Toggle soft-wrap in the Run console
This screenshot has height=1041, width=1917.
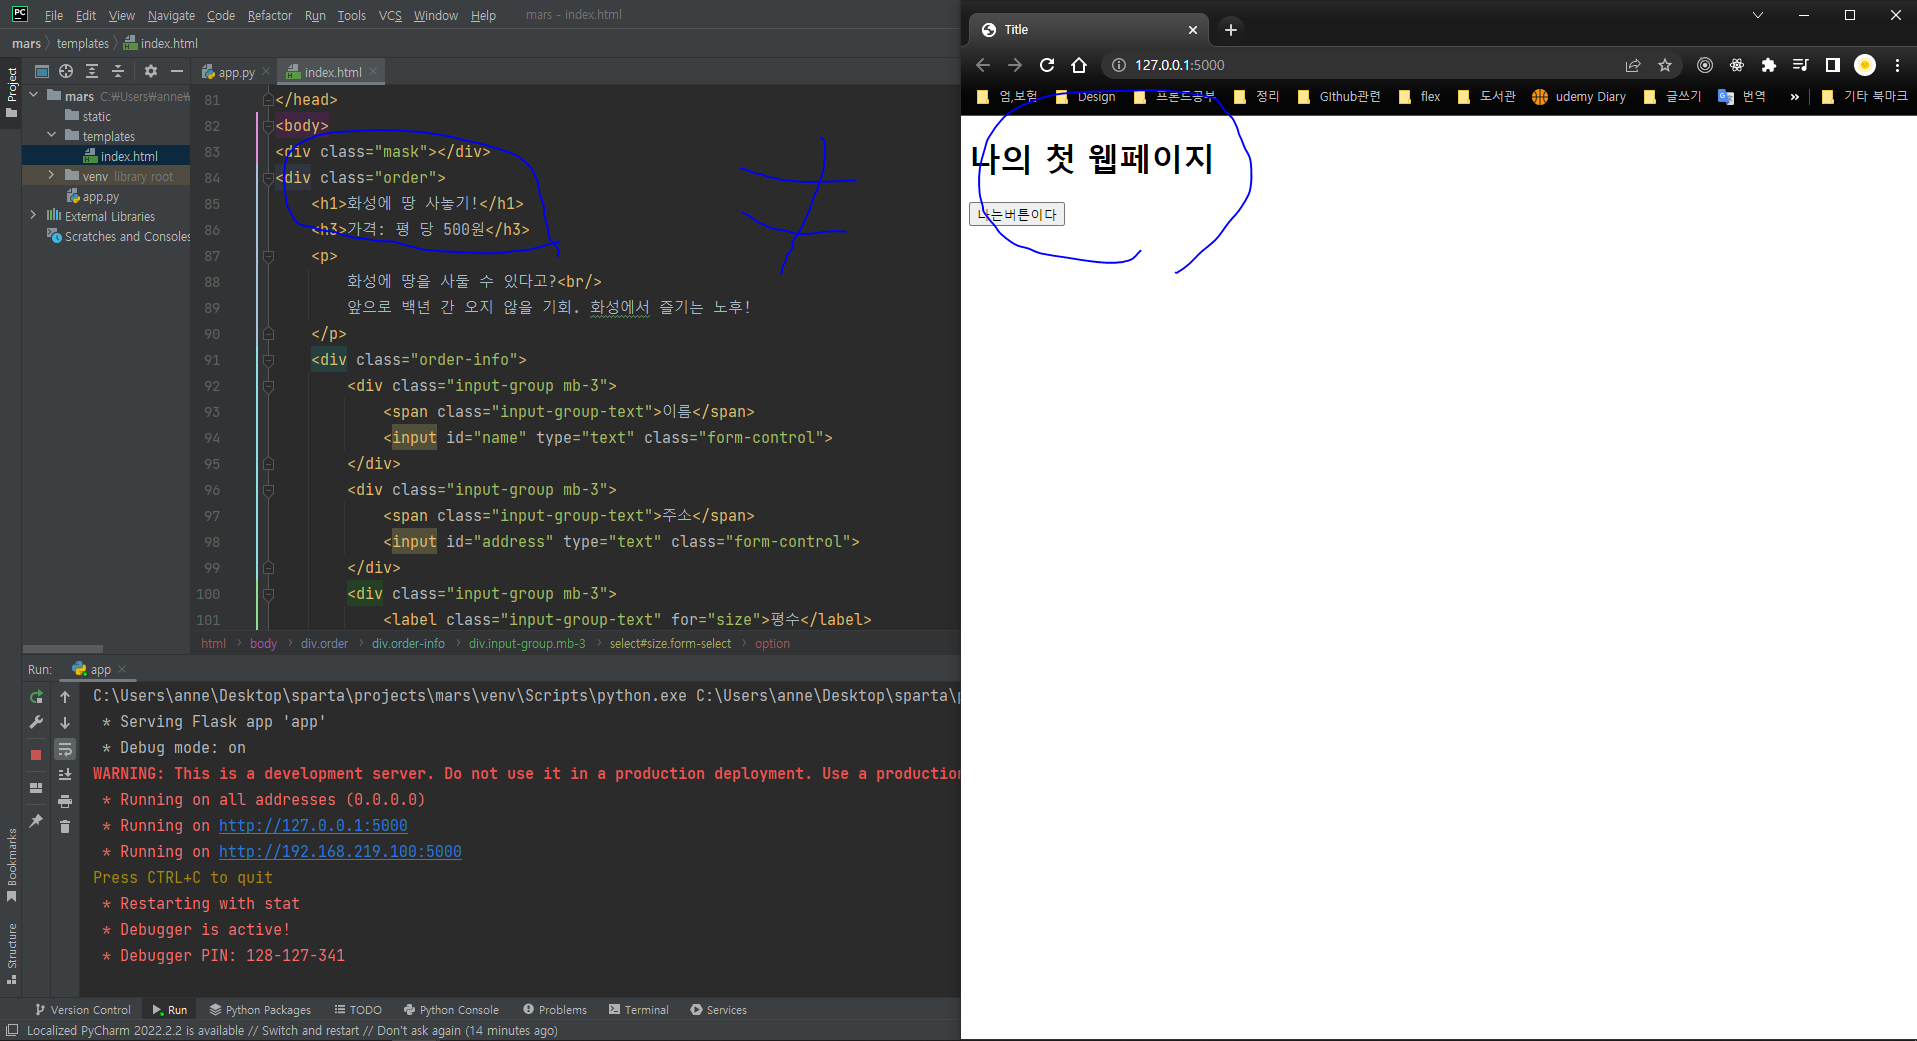click(x=65, y=749)
